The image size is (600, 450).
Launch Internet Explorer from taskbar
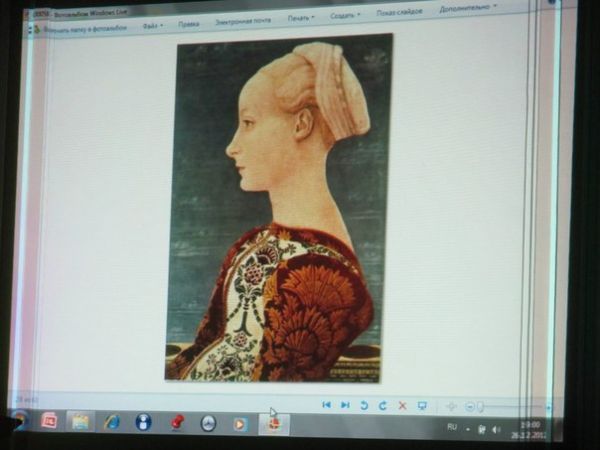click(112, 422)
